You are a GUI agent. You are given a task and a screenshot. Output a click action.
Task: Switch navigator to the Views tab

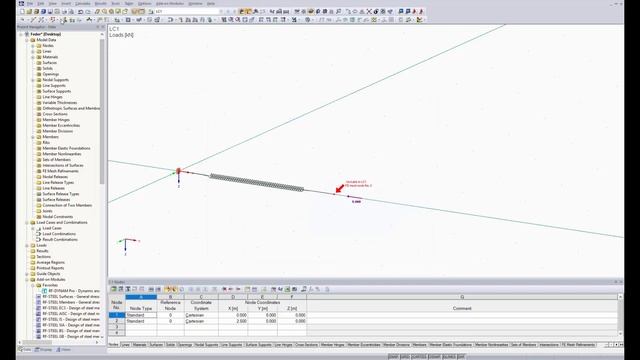coord(64,350)
